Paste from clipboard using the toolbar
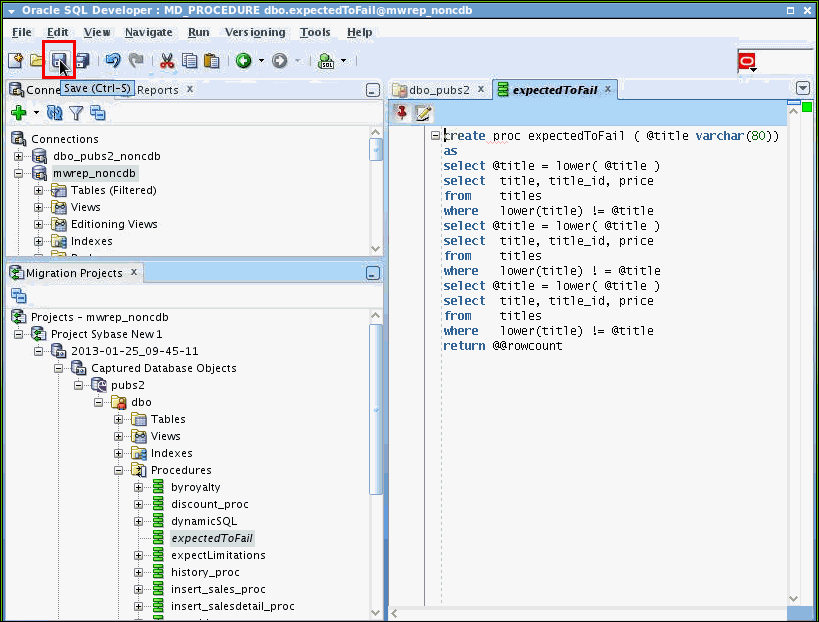819x622 pixels. [x=211, y=60]
